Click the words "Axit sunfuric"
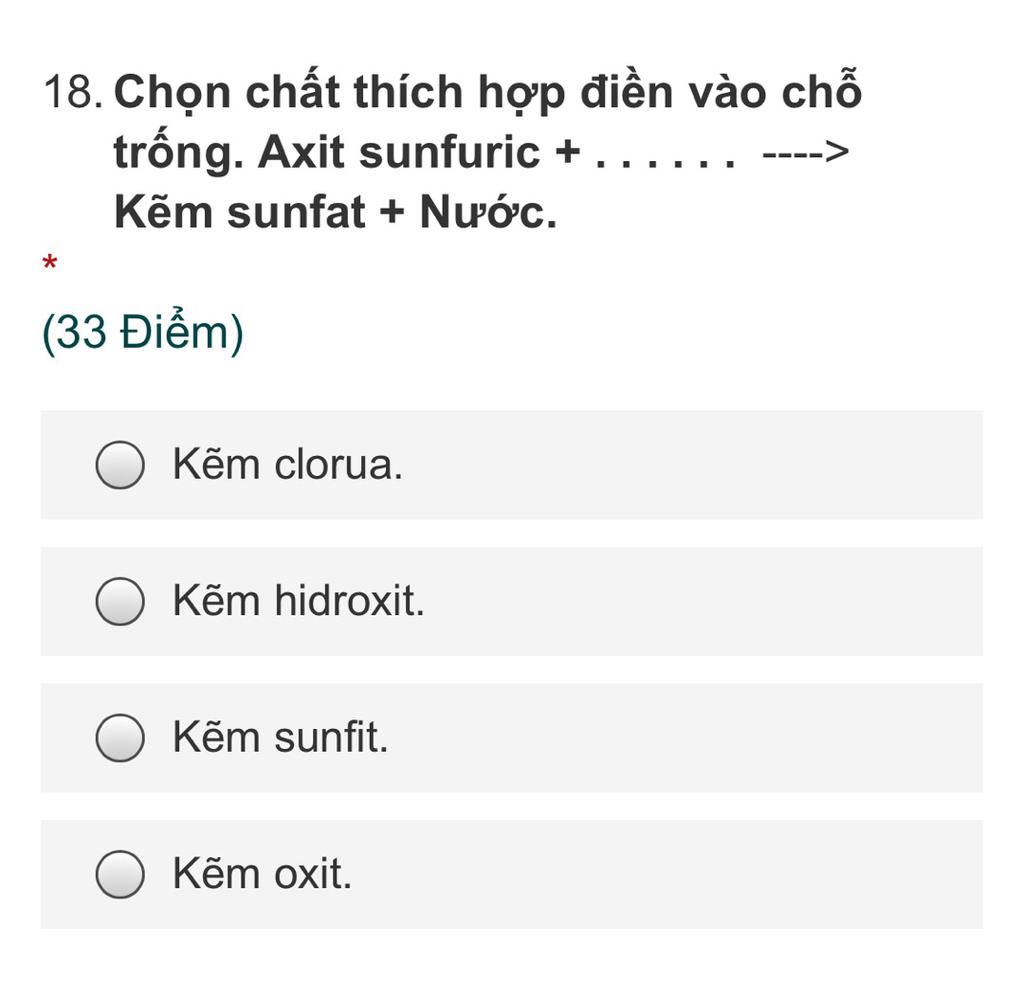The width and height of the screenshot is (1024, 1001). pos(398,152)
